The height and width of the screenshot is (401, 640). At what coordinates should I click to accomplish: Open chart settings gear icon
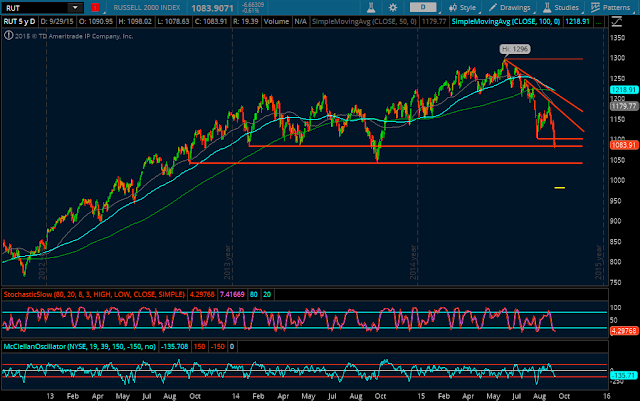[x=393, y=7]
